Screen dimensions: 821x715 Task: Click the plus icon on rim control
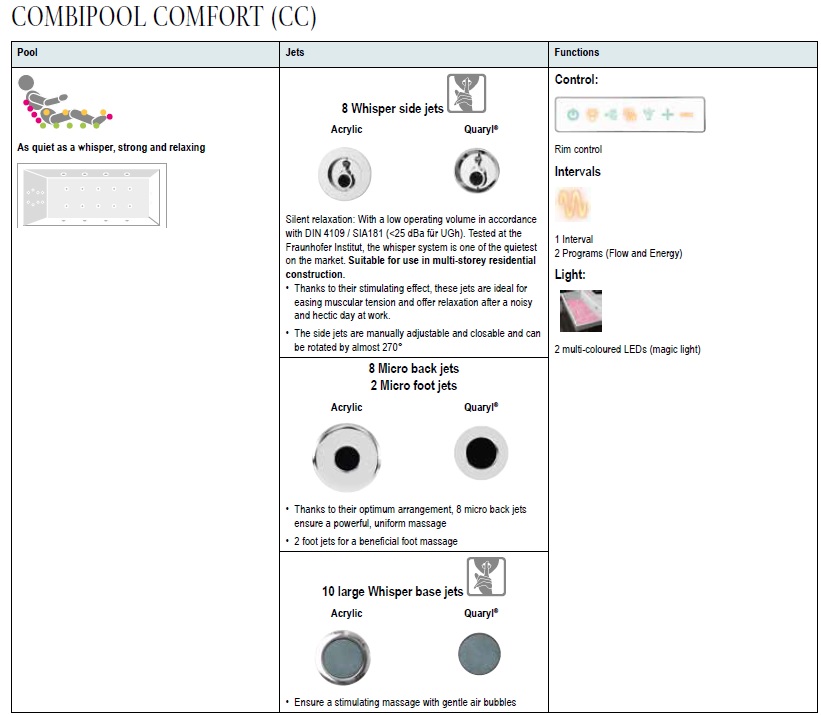pos(667,115)
